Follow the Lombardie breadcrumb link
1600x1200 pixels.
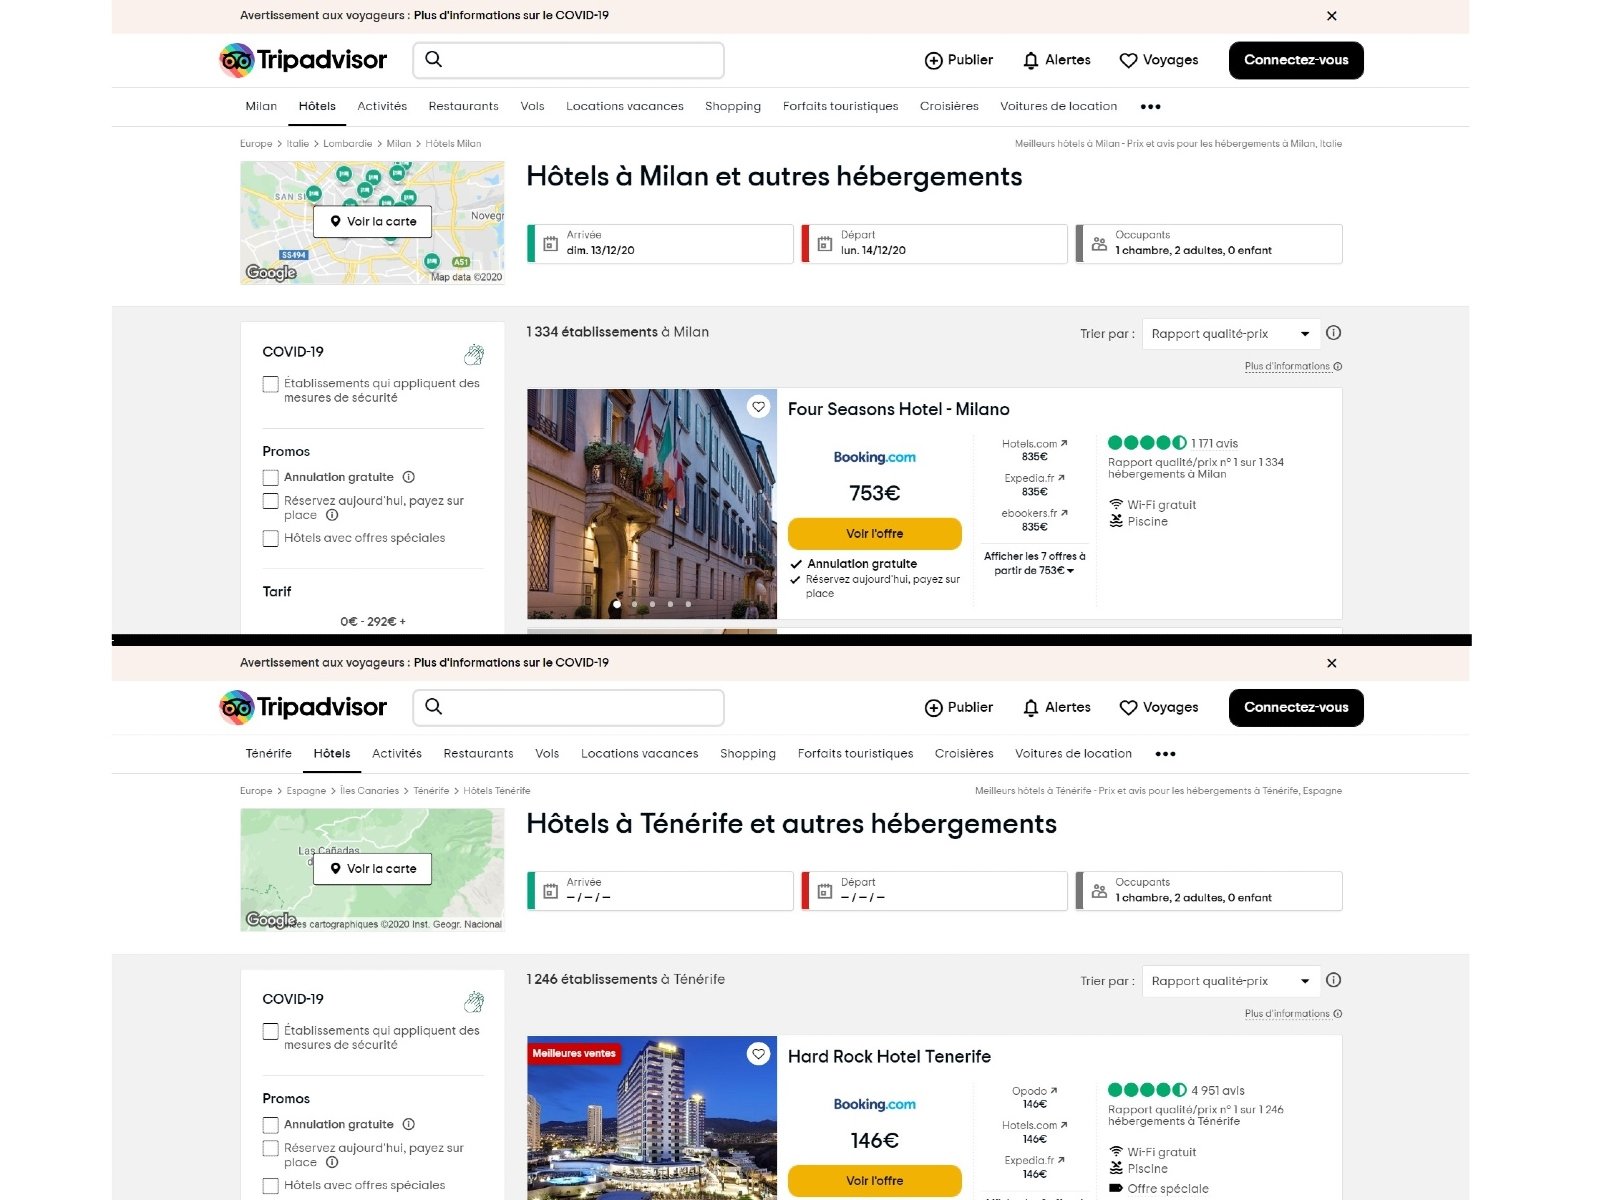tap(348, 143)
